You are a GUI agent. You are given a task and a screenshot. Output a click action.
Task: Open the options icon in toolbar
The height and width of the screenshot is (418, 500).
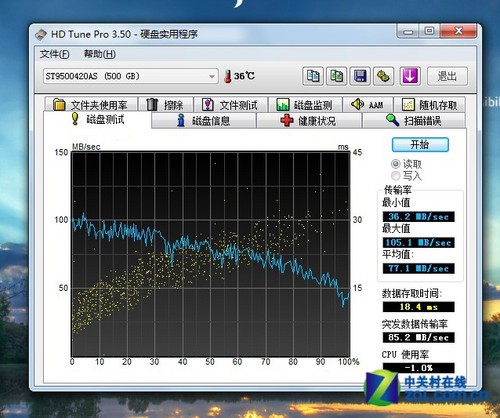click(x=383, y=76)
